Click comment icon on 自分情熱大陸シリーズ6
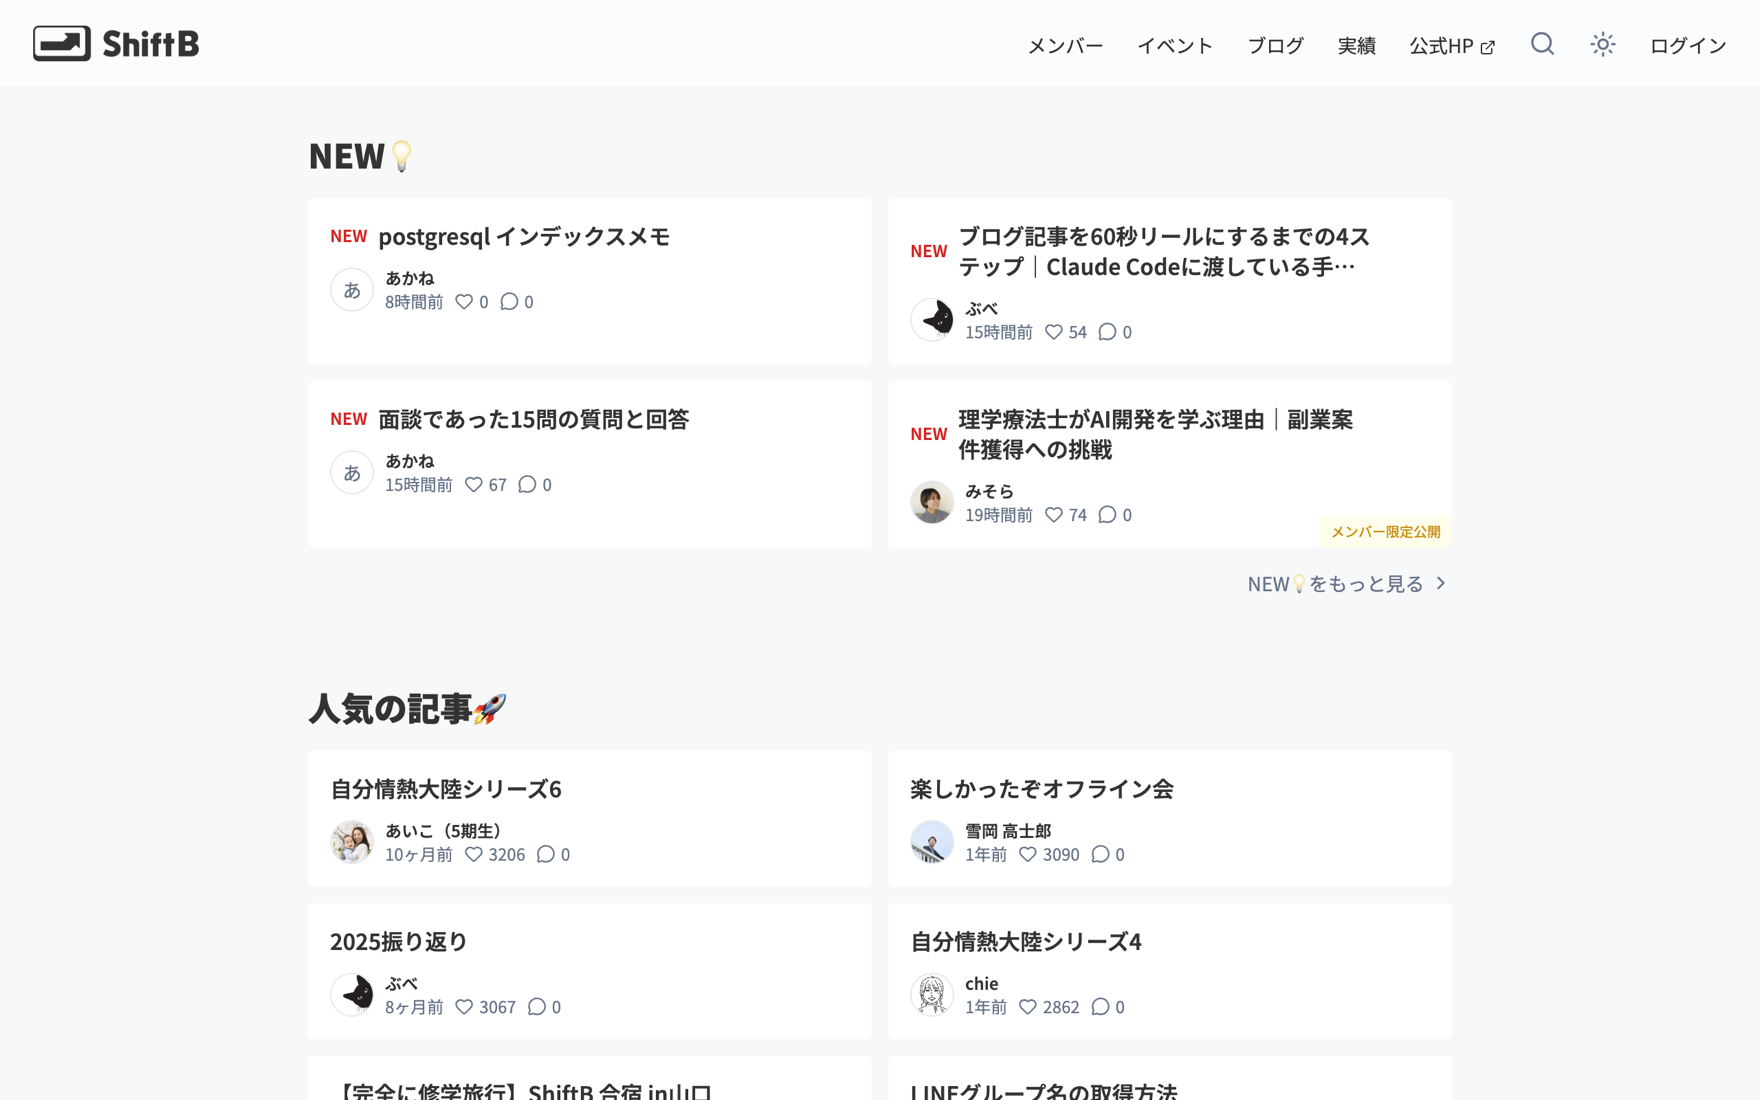 [x=545, y=854]
